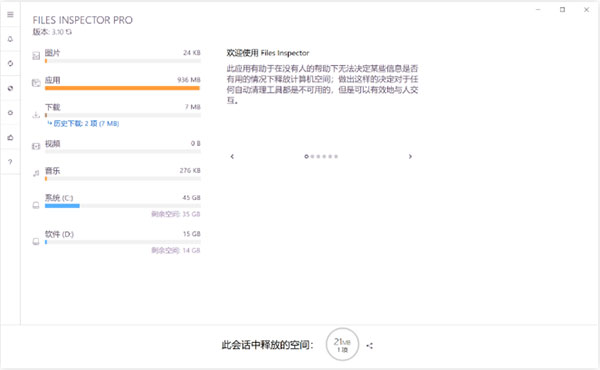Click the 视频 video category icon
Screen dimensions: 600x370
click(x=36, y=146)
